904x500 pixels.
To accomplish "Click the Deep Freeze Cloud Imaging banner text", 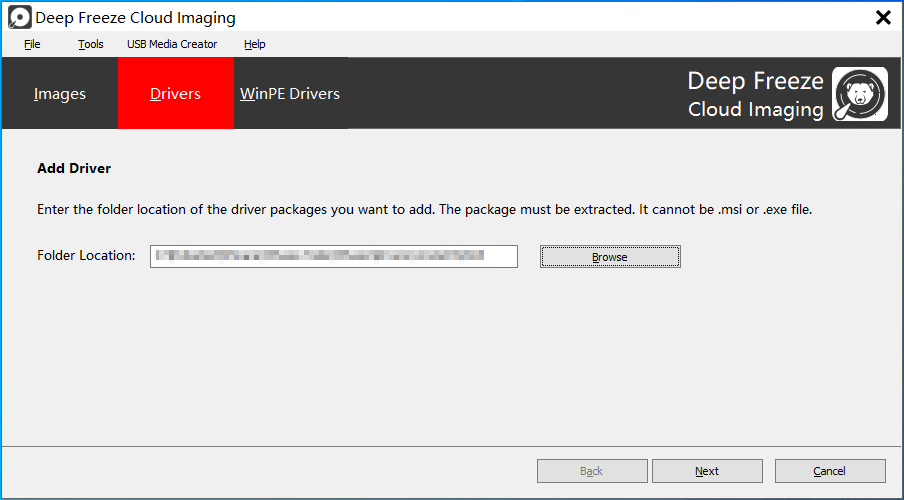I will 755,95.
